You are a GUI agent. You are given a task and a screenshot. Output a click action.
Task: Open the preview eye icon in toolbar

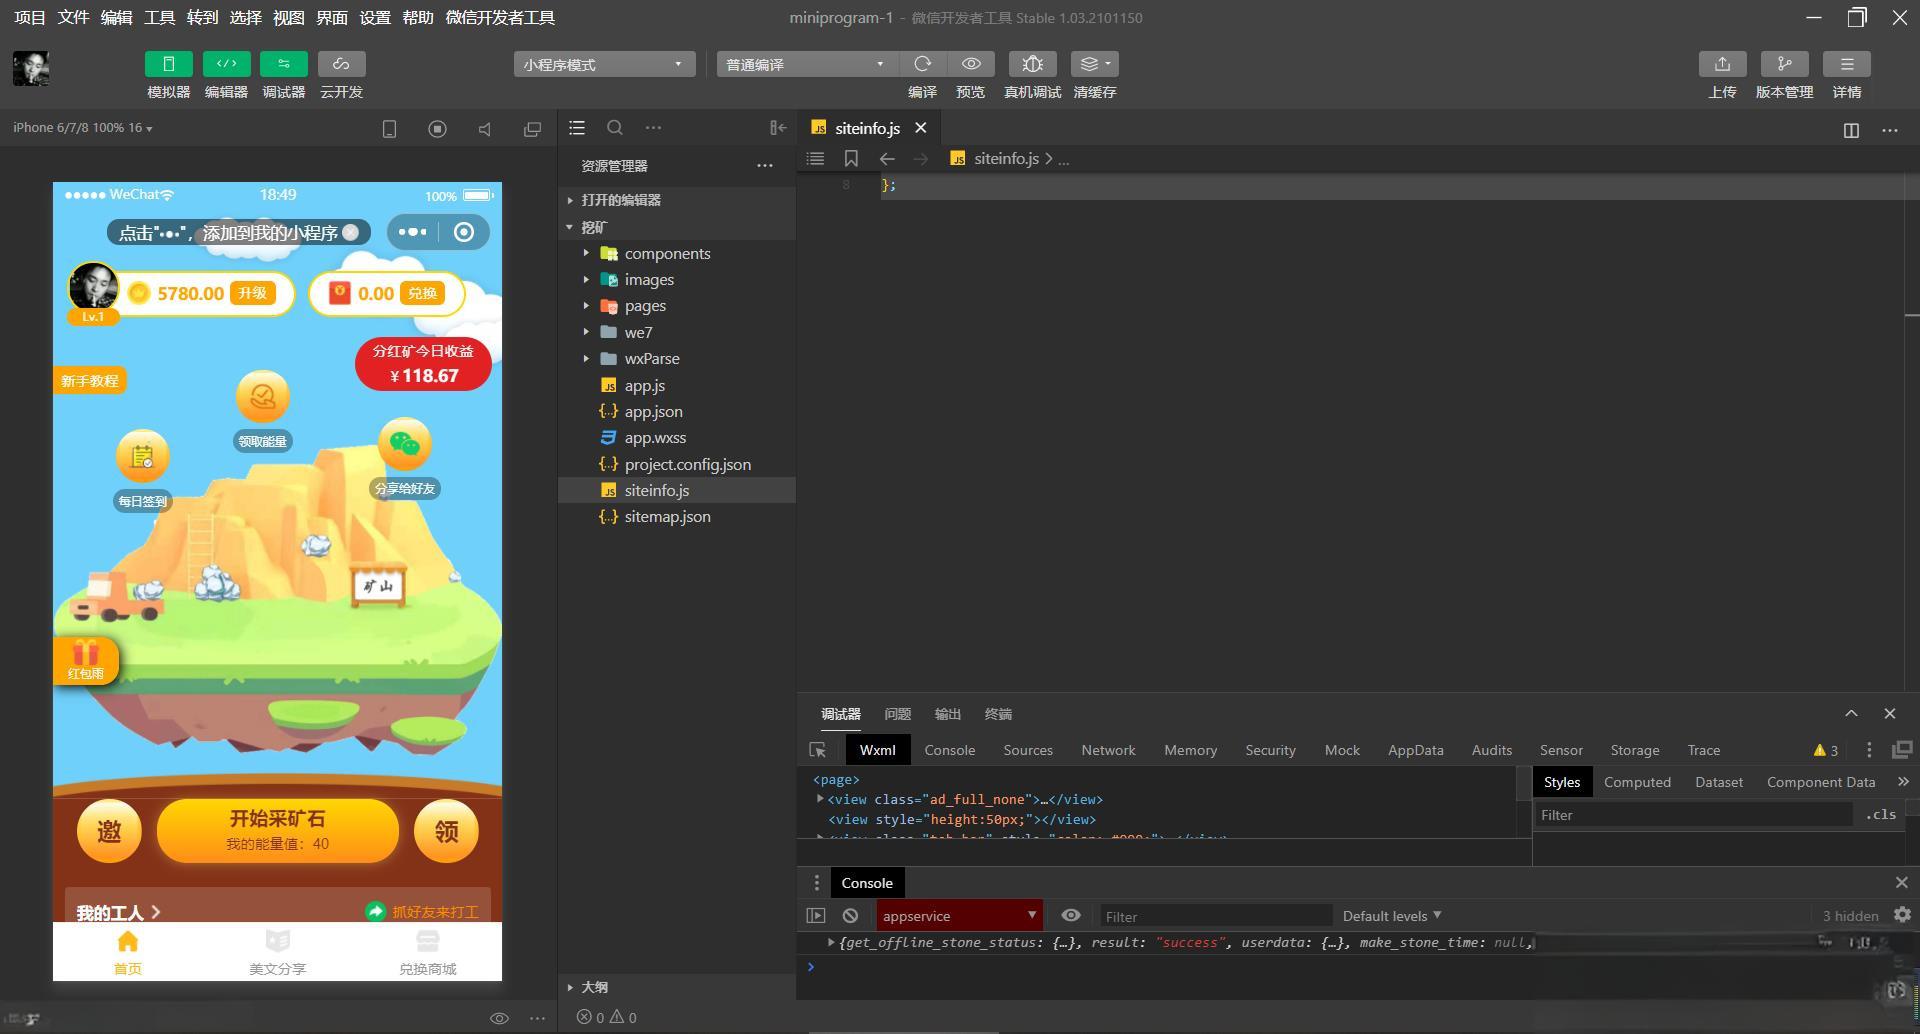970,64
